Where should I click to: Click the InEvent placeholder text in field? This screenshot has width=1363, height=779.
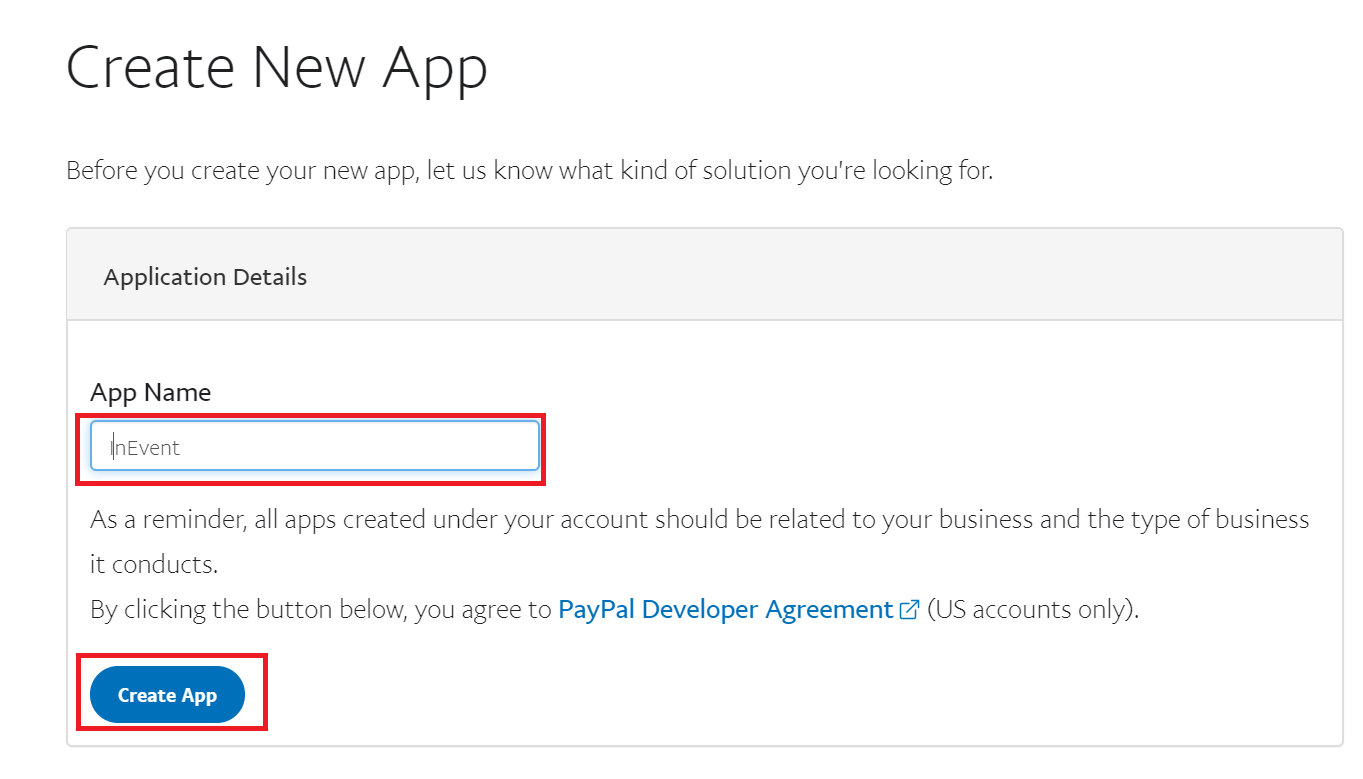(x=146, y=447)
